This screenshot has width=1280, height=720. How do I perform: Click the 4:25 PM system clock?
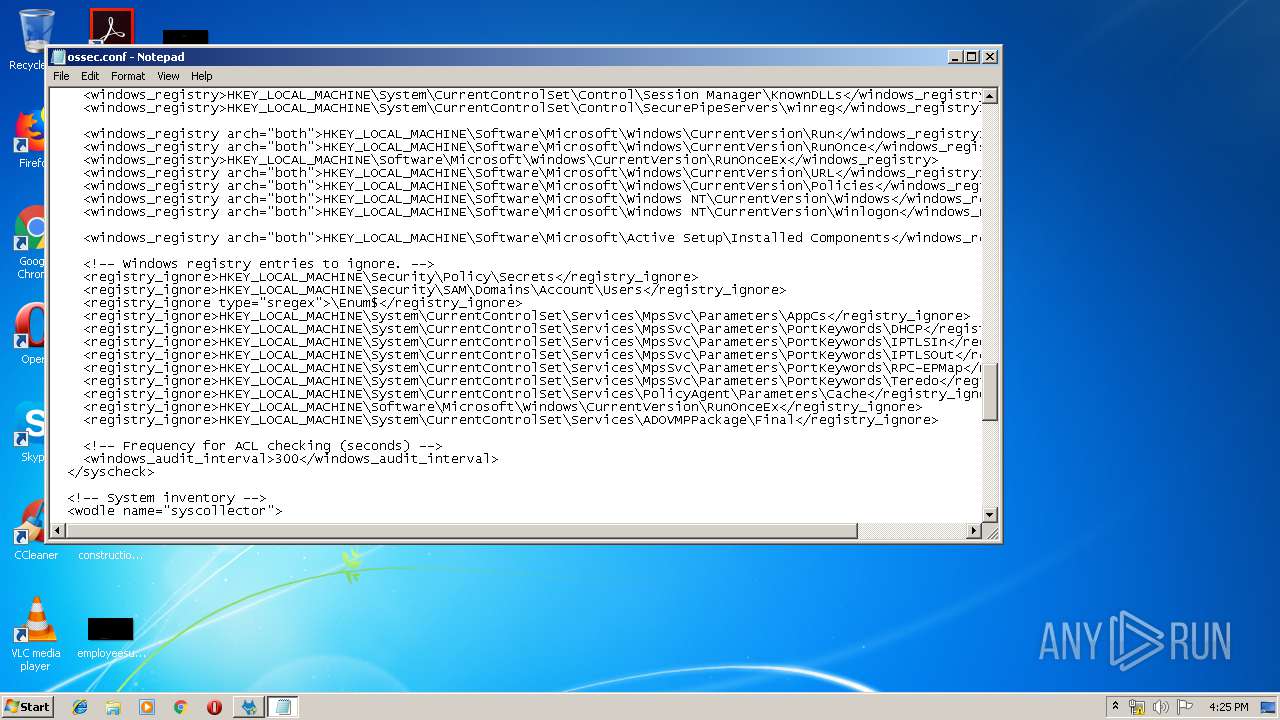pos(1228,707)
